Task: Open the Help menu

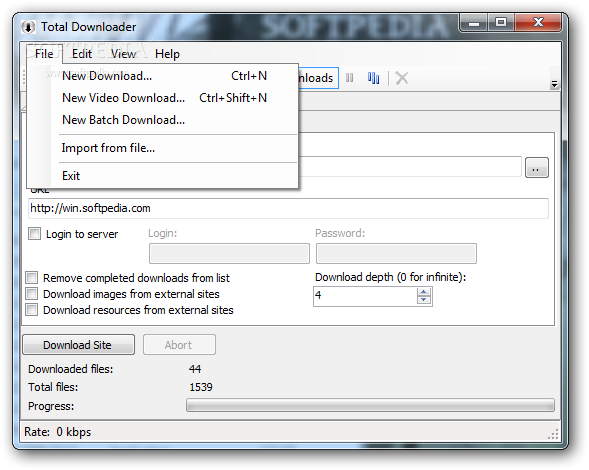Action: (x=167, y=54)
